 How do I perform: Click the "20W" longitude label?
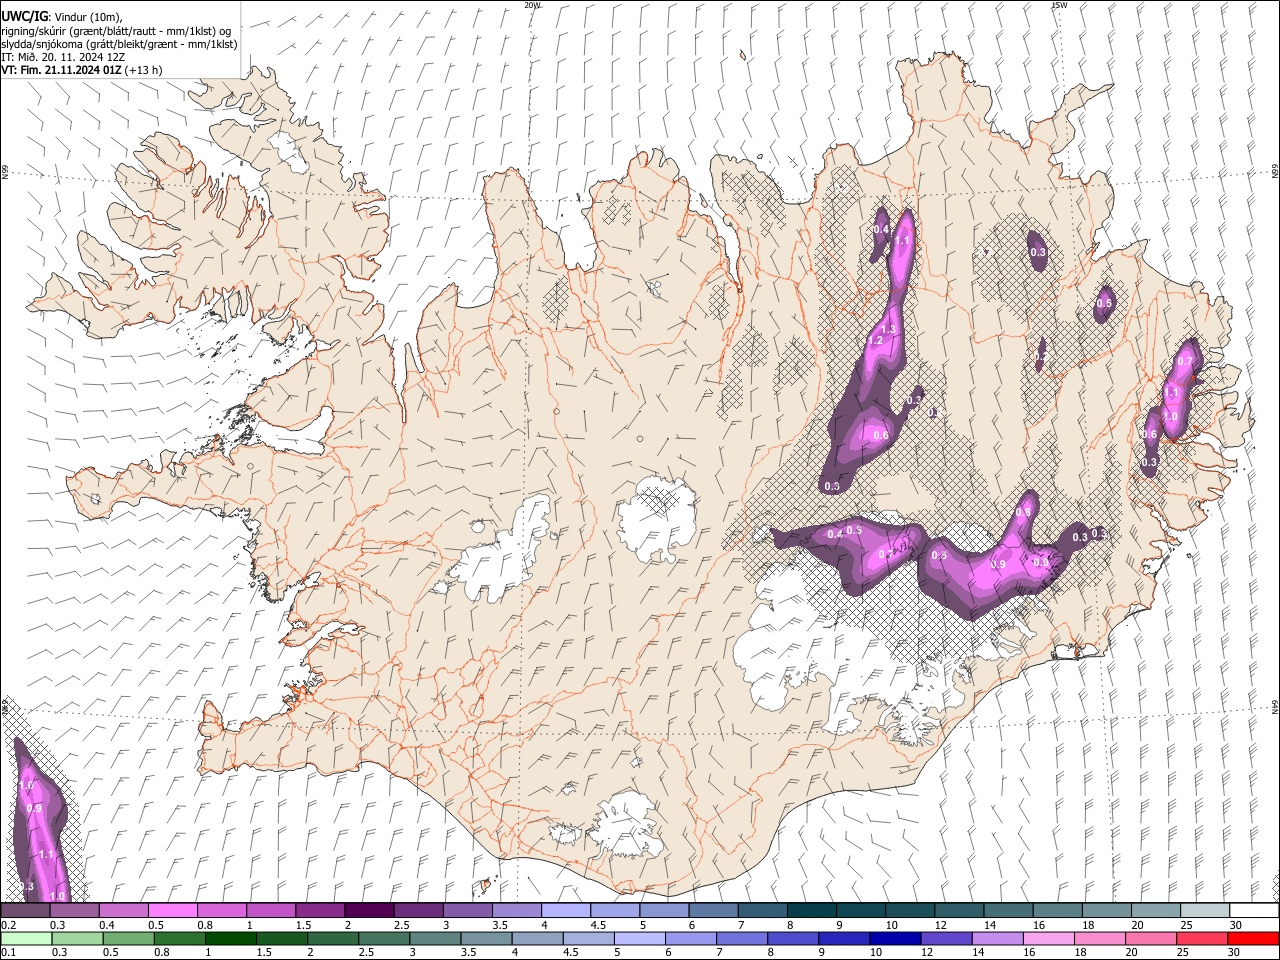[x=532, y=5]
